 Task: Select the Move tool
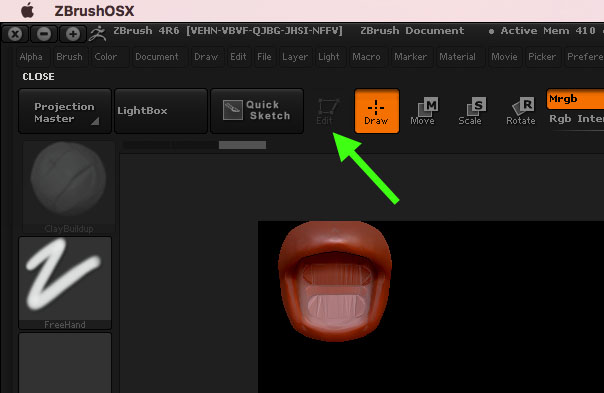click(423, 111)
